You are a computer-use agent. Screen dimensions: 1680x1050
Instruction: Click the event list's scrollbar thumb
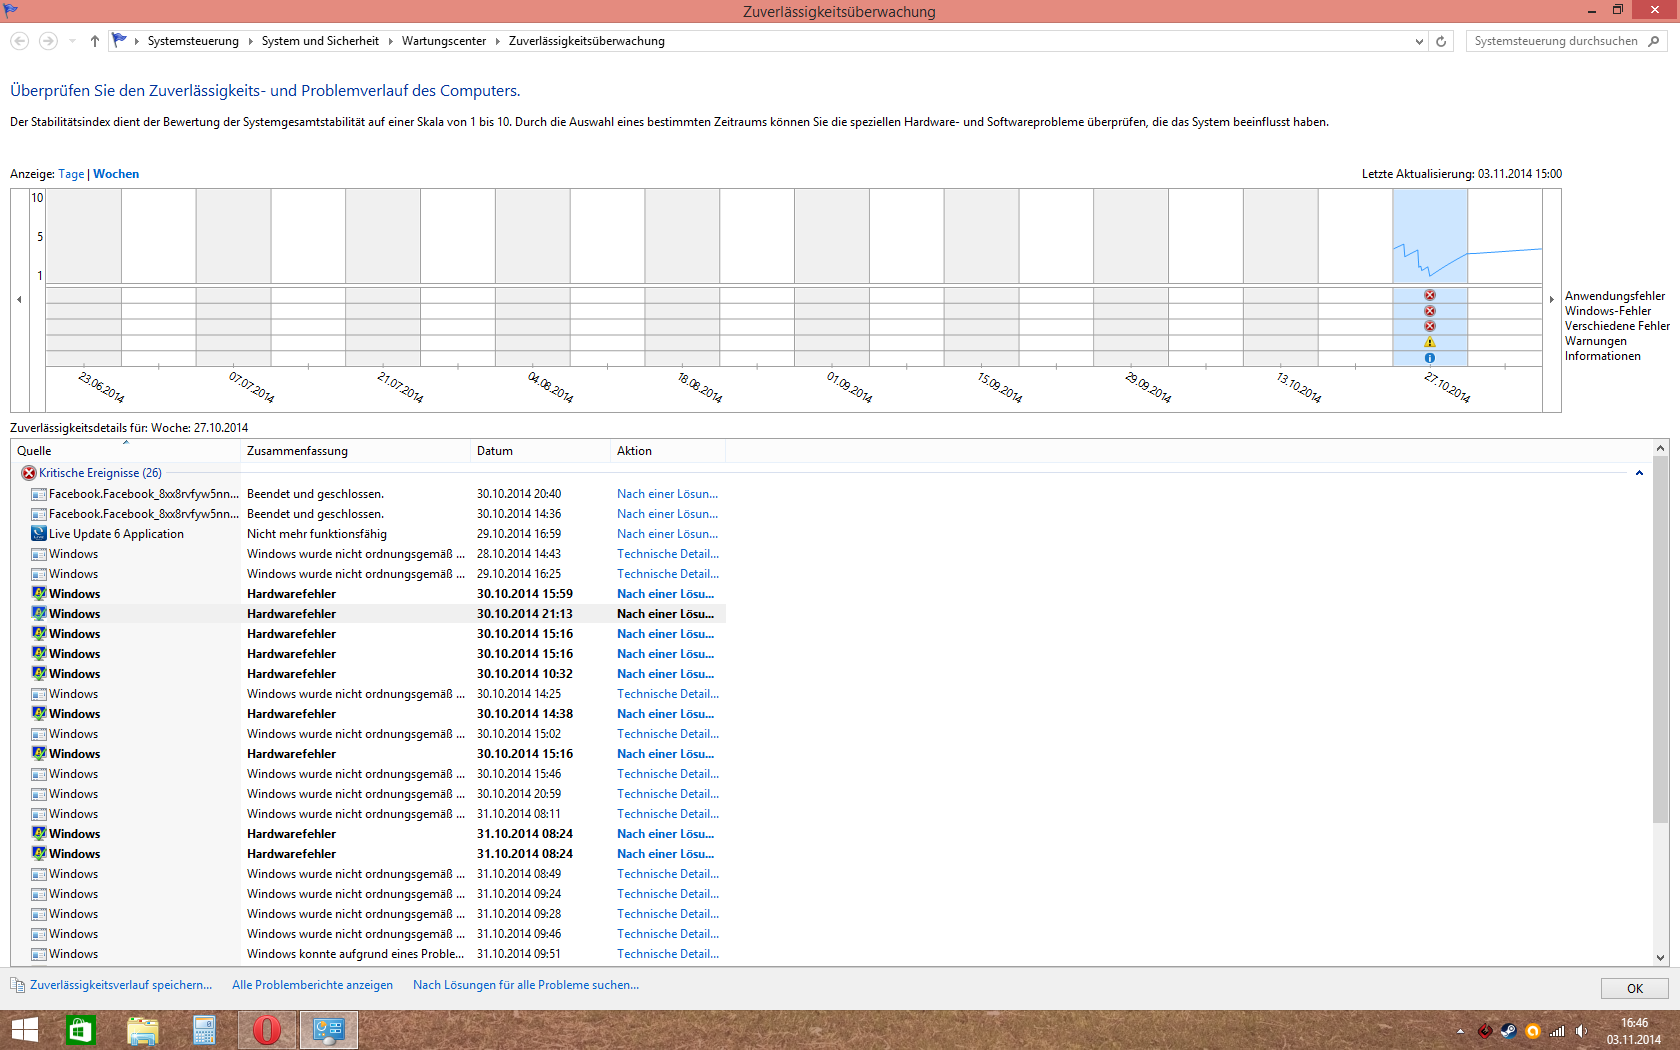tap(1660, 640)
